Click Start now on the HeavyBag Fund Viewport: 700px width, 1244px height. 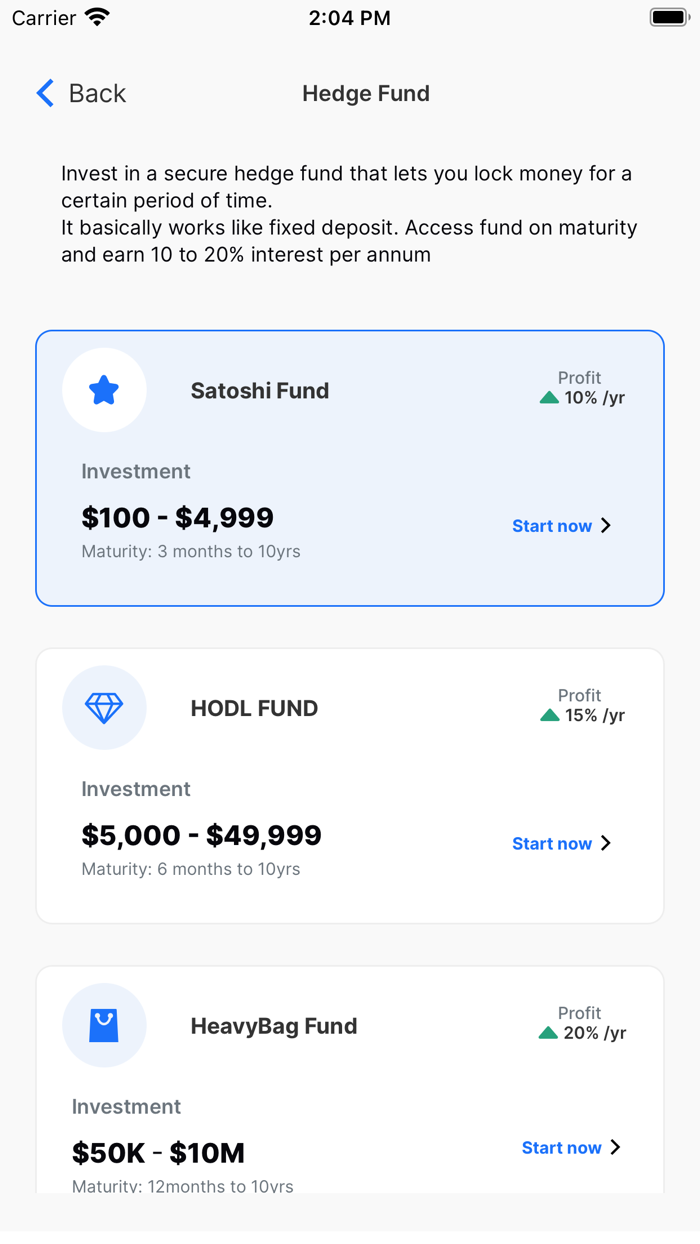[560, 1147]
